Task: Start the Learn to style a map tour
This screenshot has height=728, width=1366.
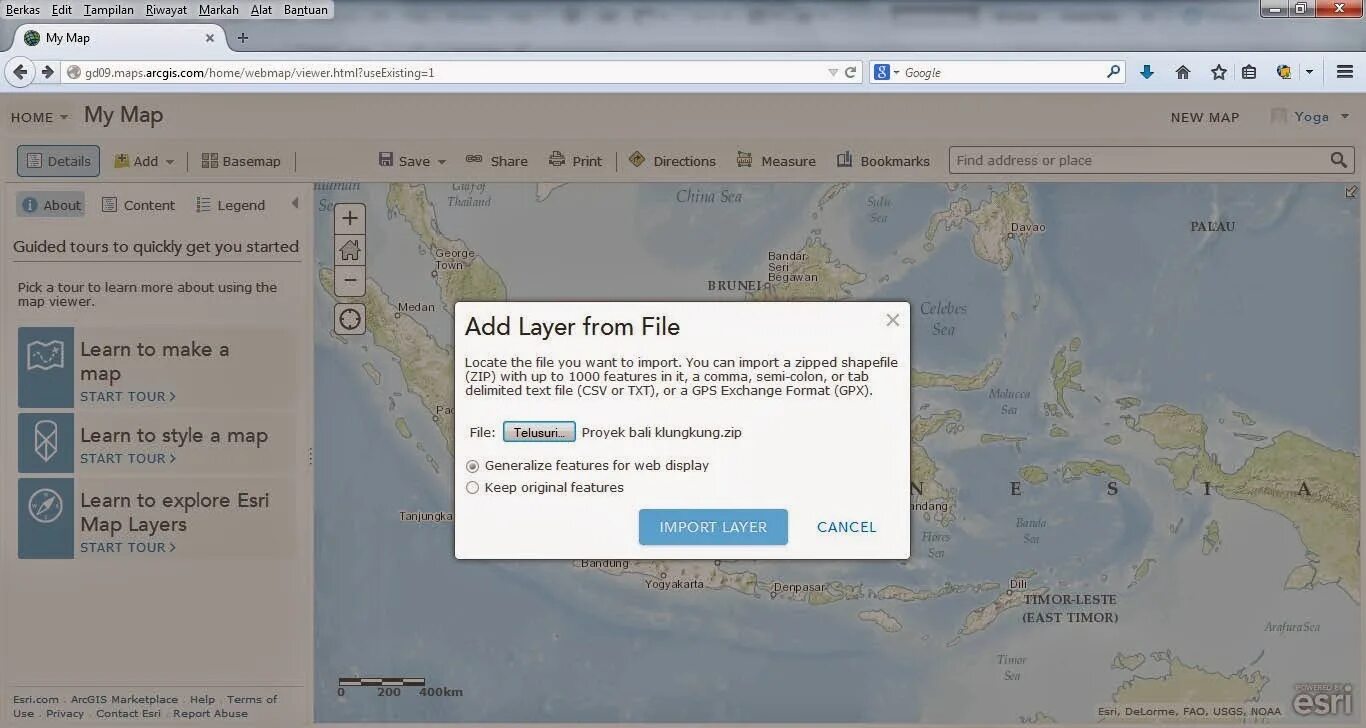Action: [127, 459]
